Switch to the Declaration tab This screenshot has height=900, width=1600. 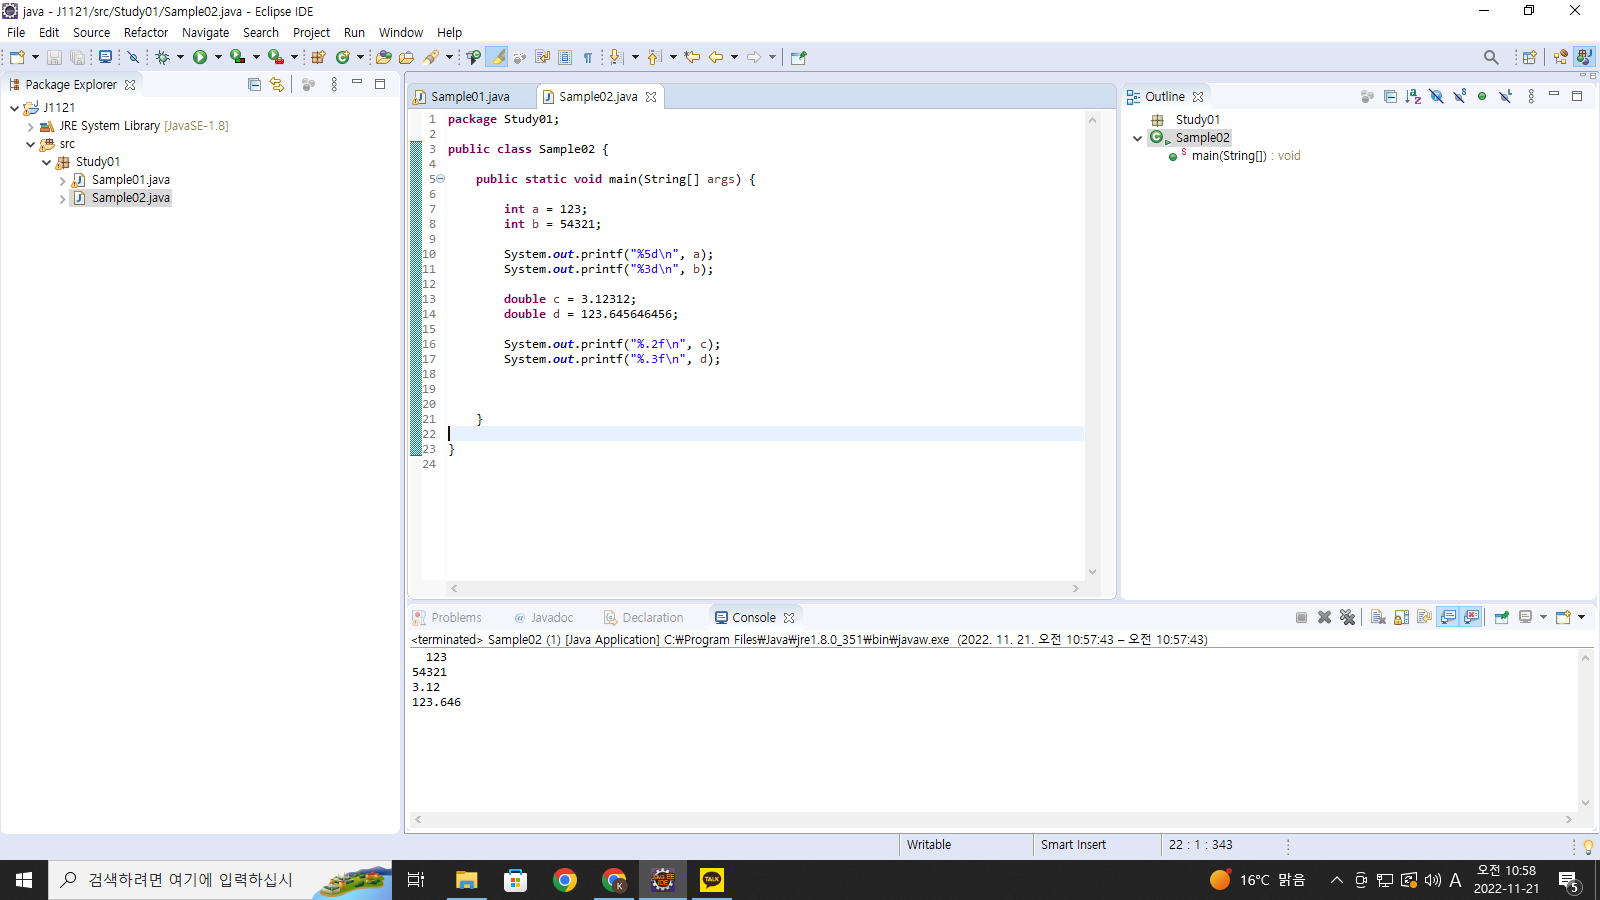click(x=644, y=618)
